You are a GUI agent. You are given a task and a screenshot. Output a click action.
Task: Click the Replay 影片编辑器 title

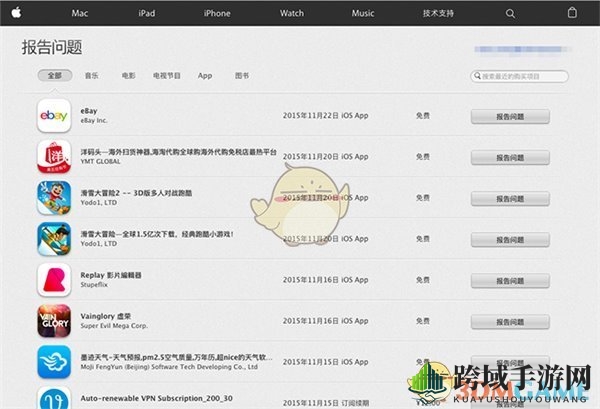111,275
